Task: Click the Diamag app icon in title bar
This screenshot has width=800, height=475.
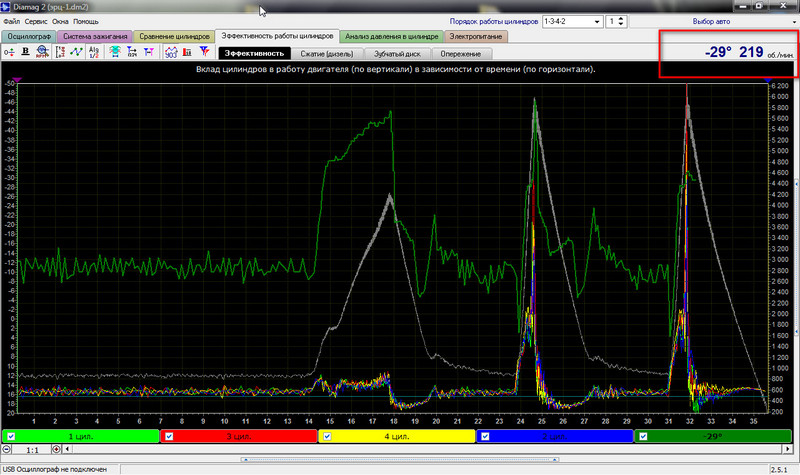Action: click(5, 6)
